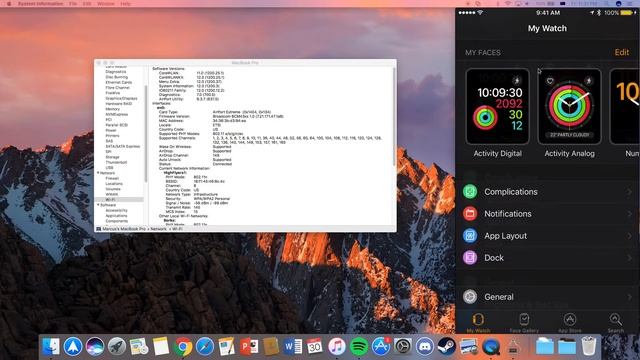Open the General row chevron in the Watch app
640x360 pixels.
(x=630, y=297)
